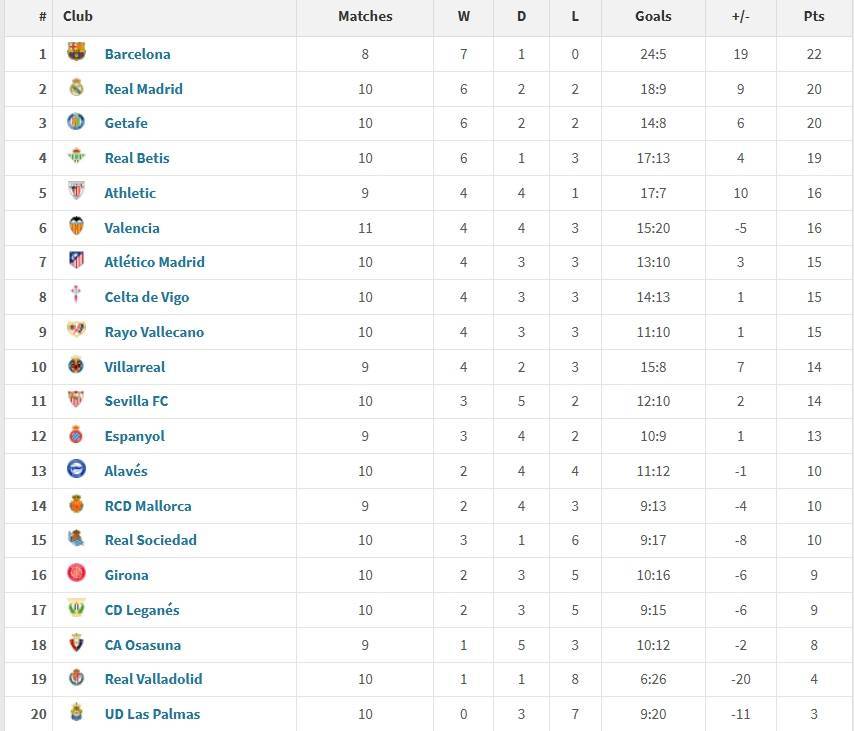The height and width of the screenshot is (731, 854).
Task: Open the Celta de Vigo club link
Action: (147, 297)
